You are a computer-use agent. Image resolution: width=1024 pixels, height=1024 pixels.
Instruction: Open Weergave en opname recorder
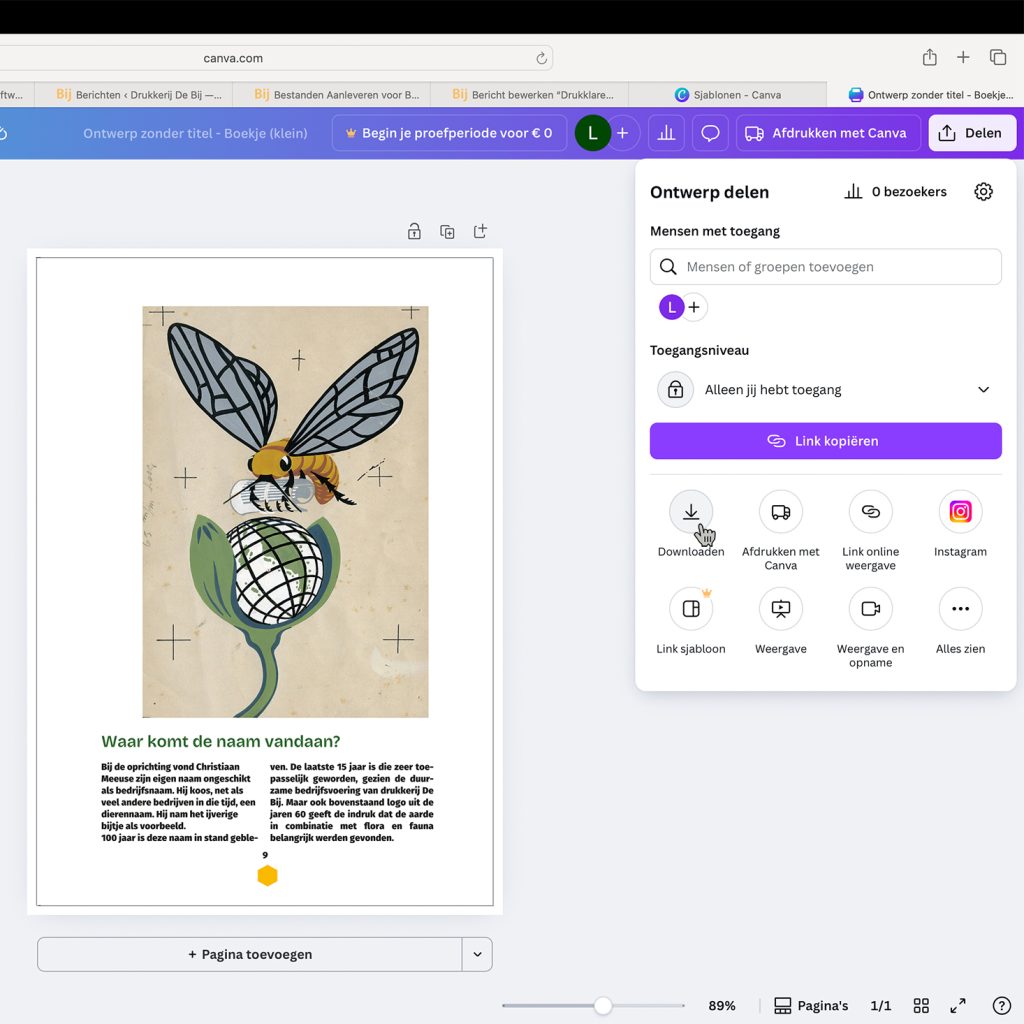(x=870, y=609)
